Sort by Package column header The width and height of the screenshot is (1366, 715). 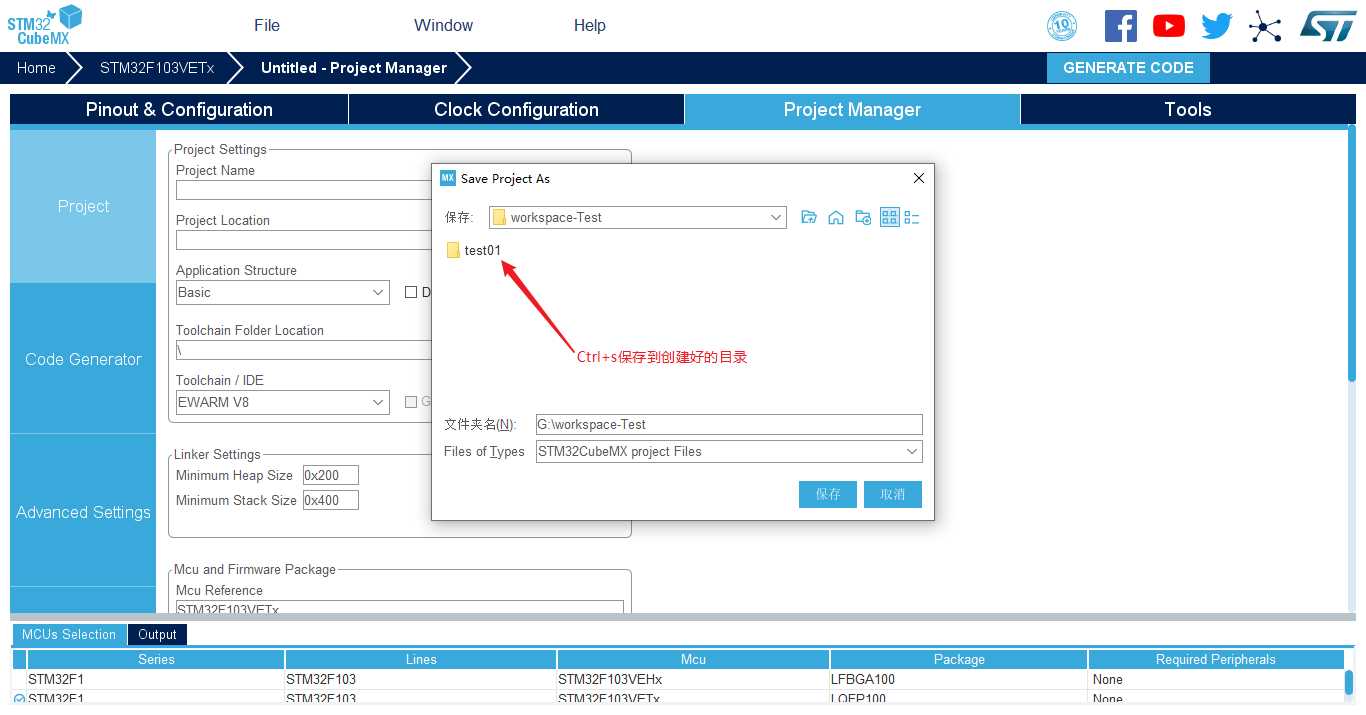(959, 659)
